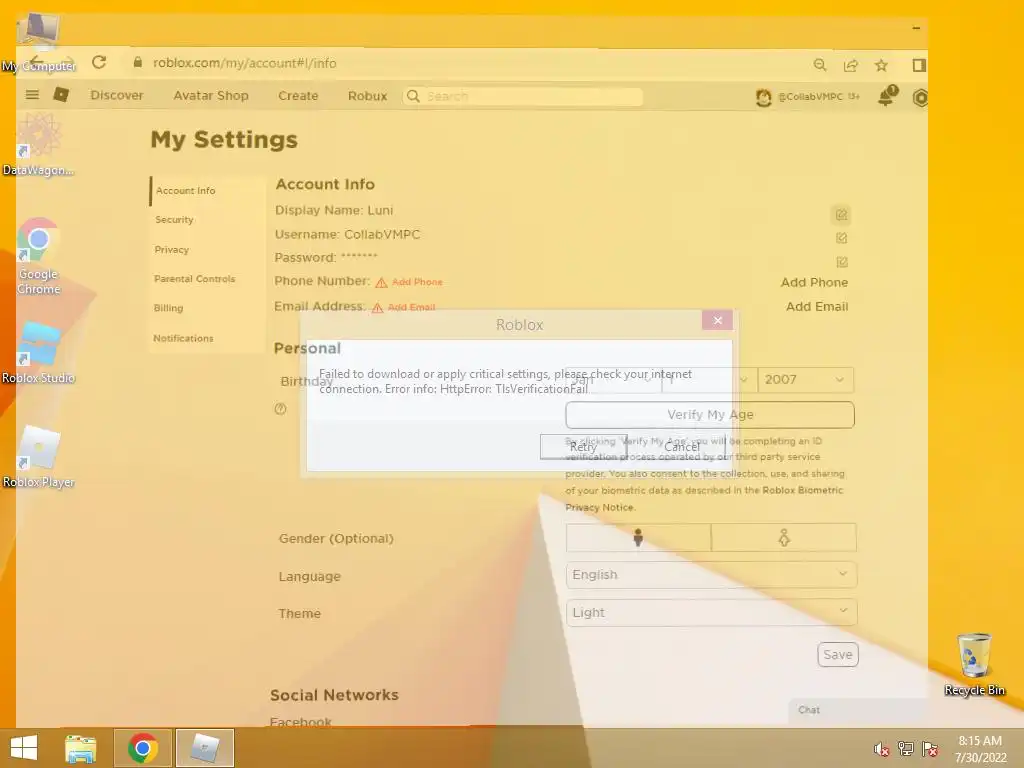Click Add Email button on right
Screen dimensions: 1024x768
click(817, 306)
